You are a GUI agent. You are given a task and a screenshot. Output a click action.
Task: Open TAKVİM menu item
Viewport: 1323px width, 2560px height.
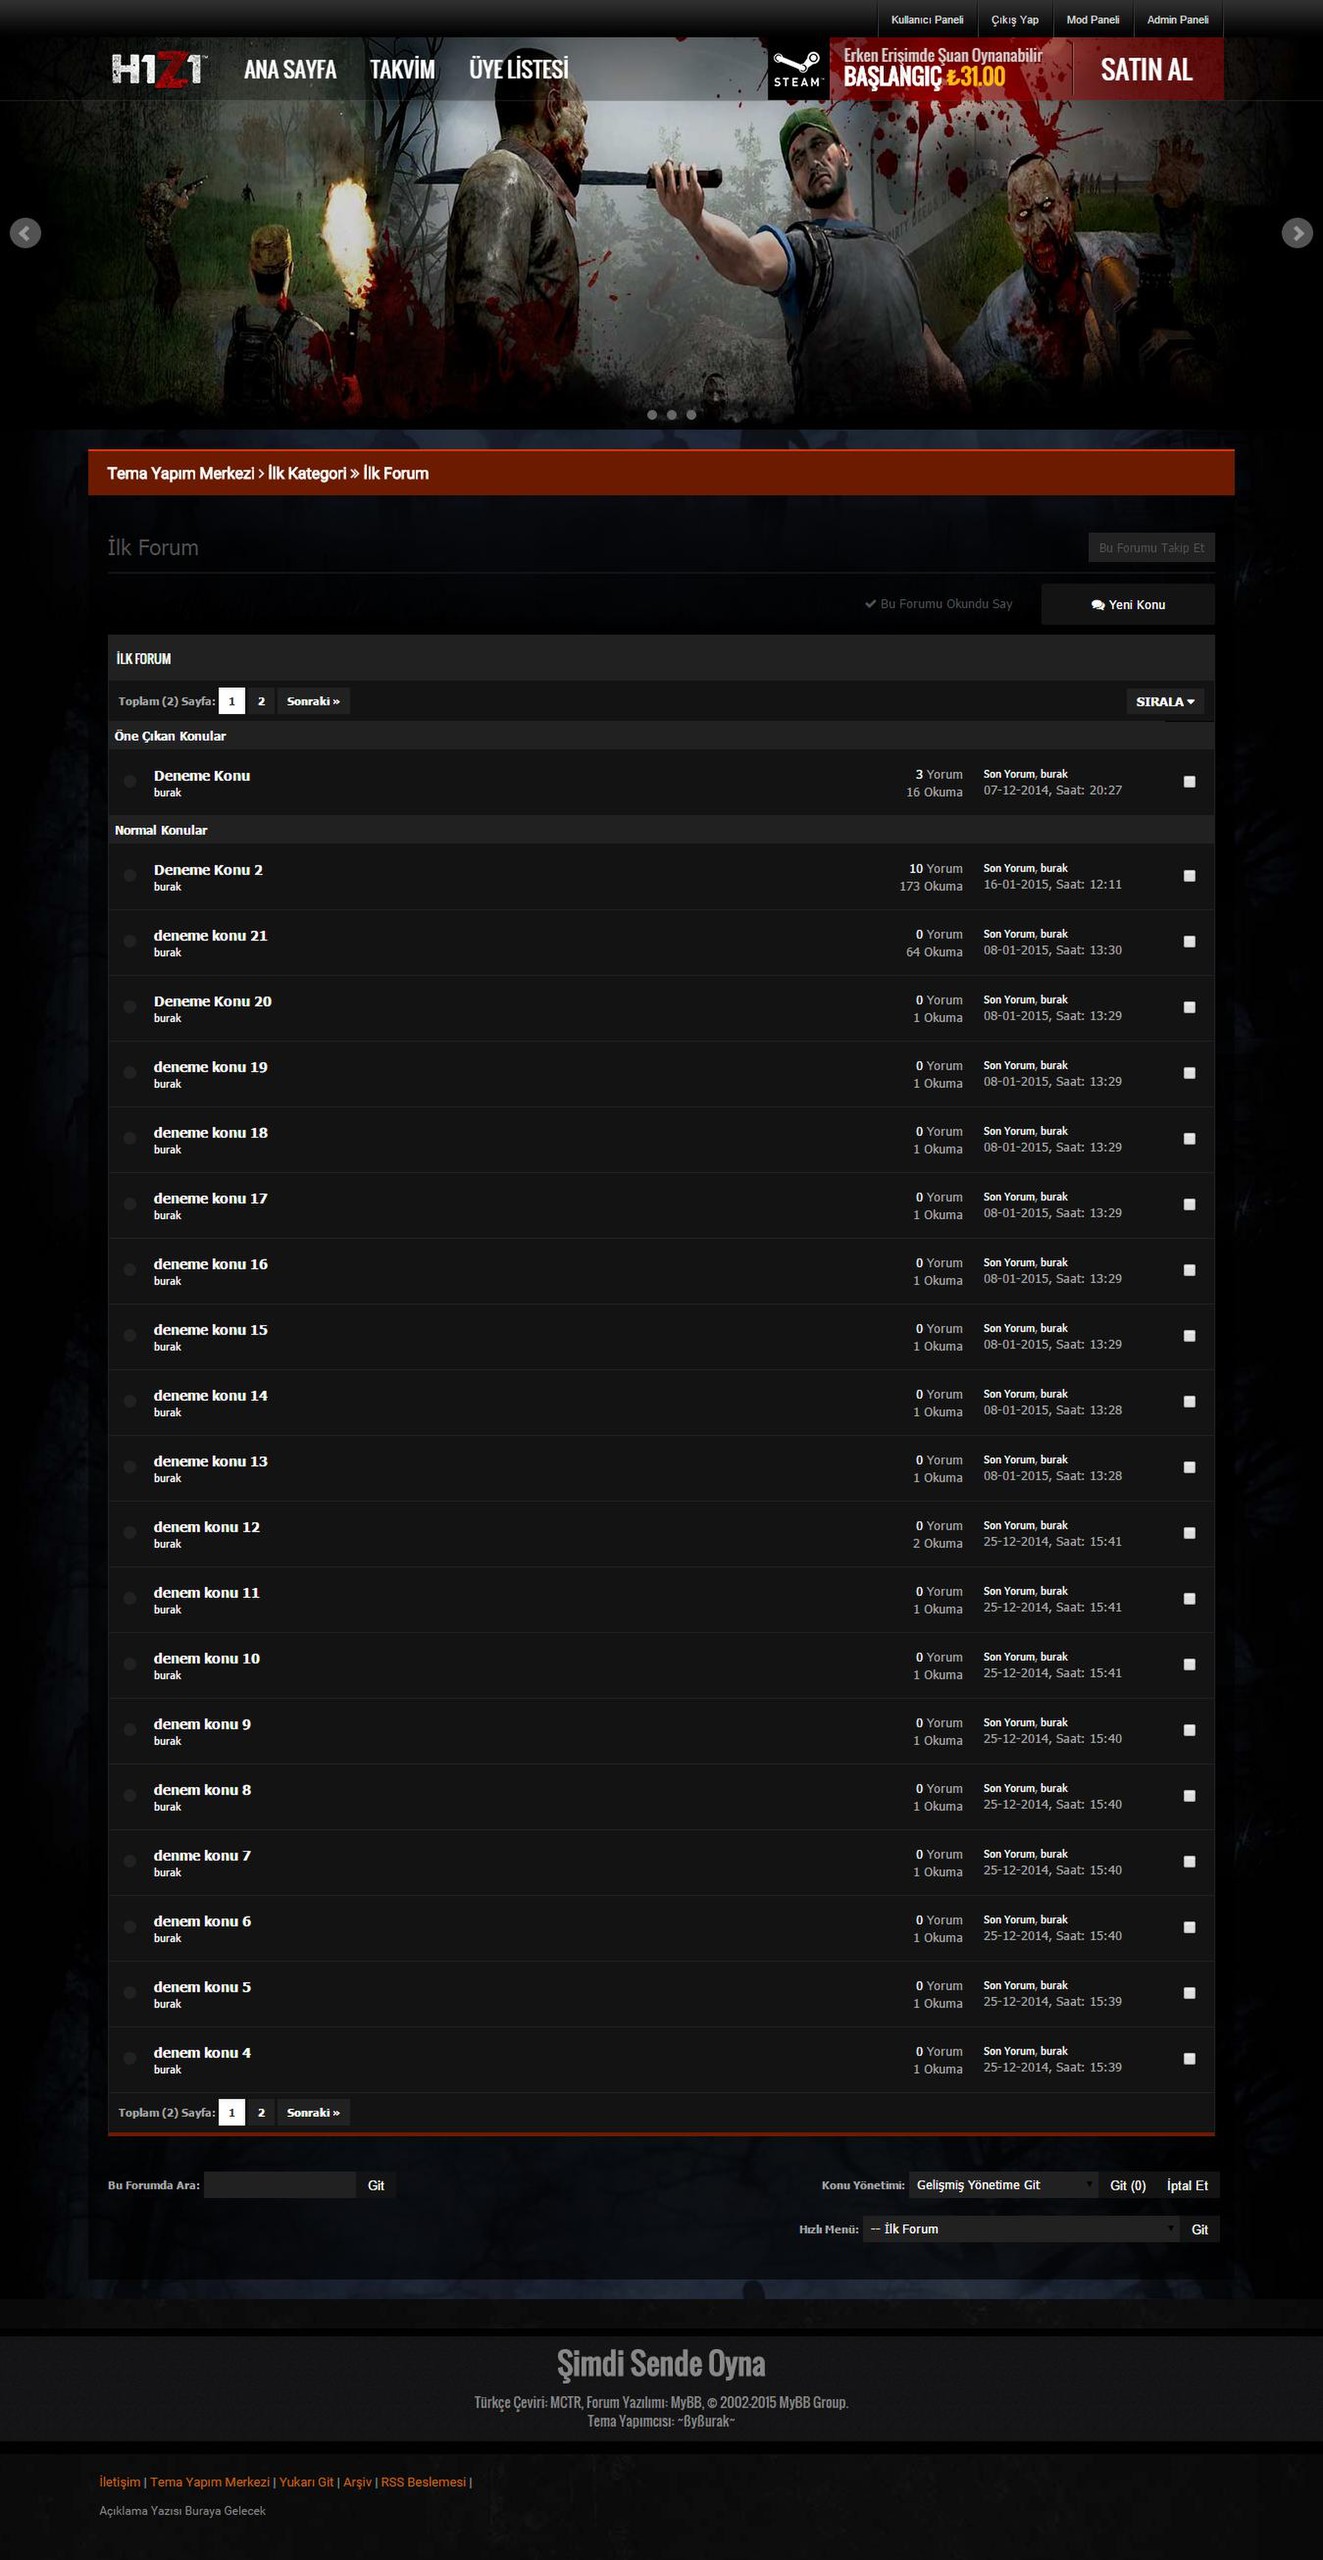(x=403, y=69)
